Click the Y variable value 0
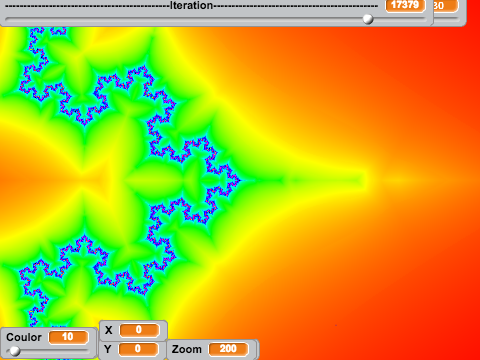 [138, 349]
